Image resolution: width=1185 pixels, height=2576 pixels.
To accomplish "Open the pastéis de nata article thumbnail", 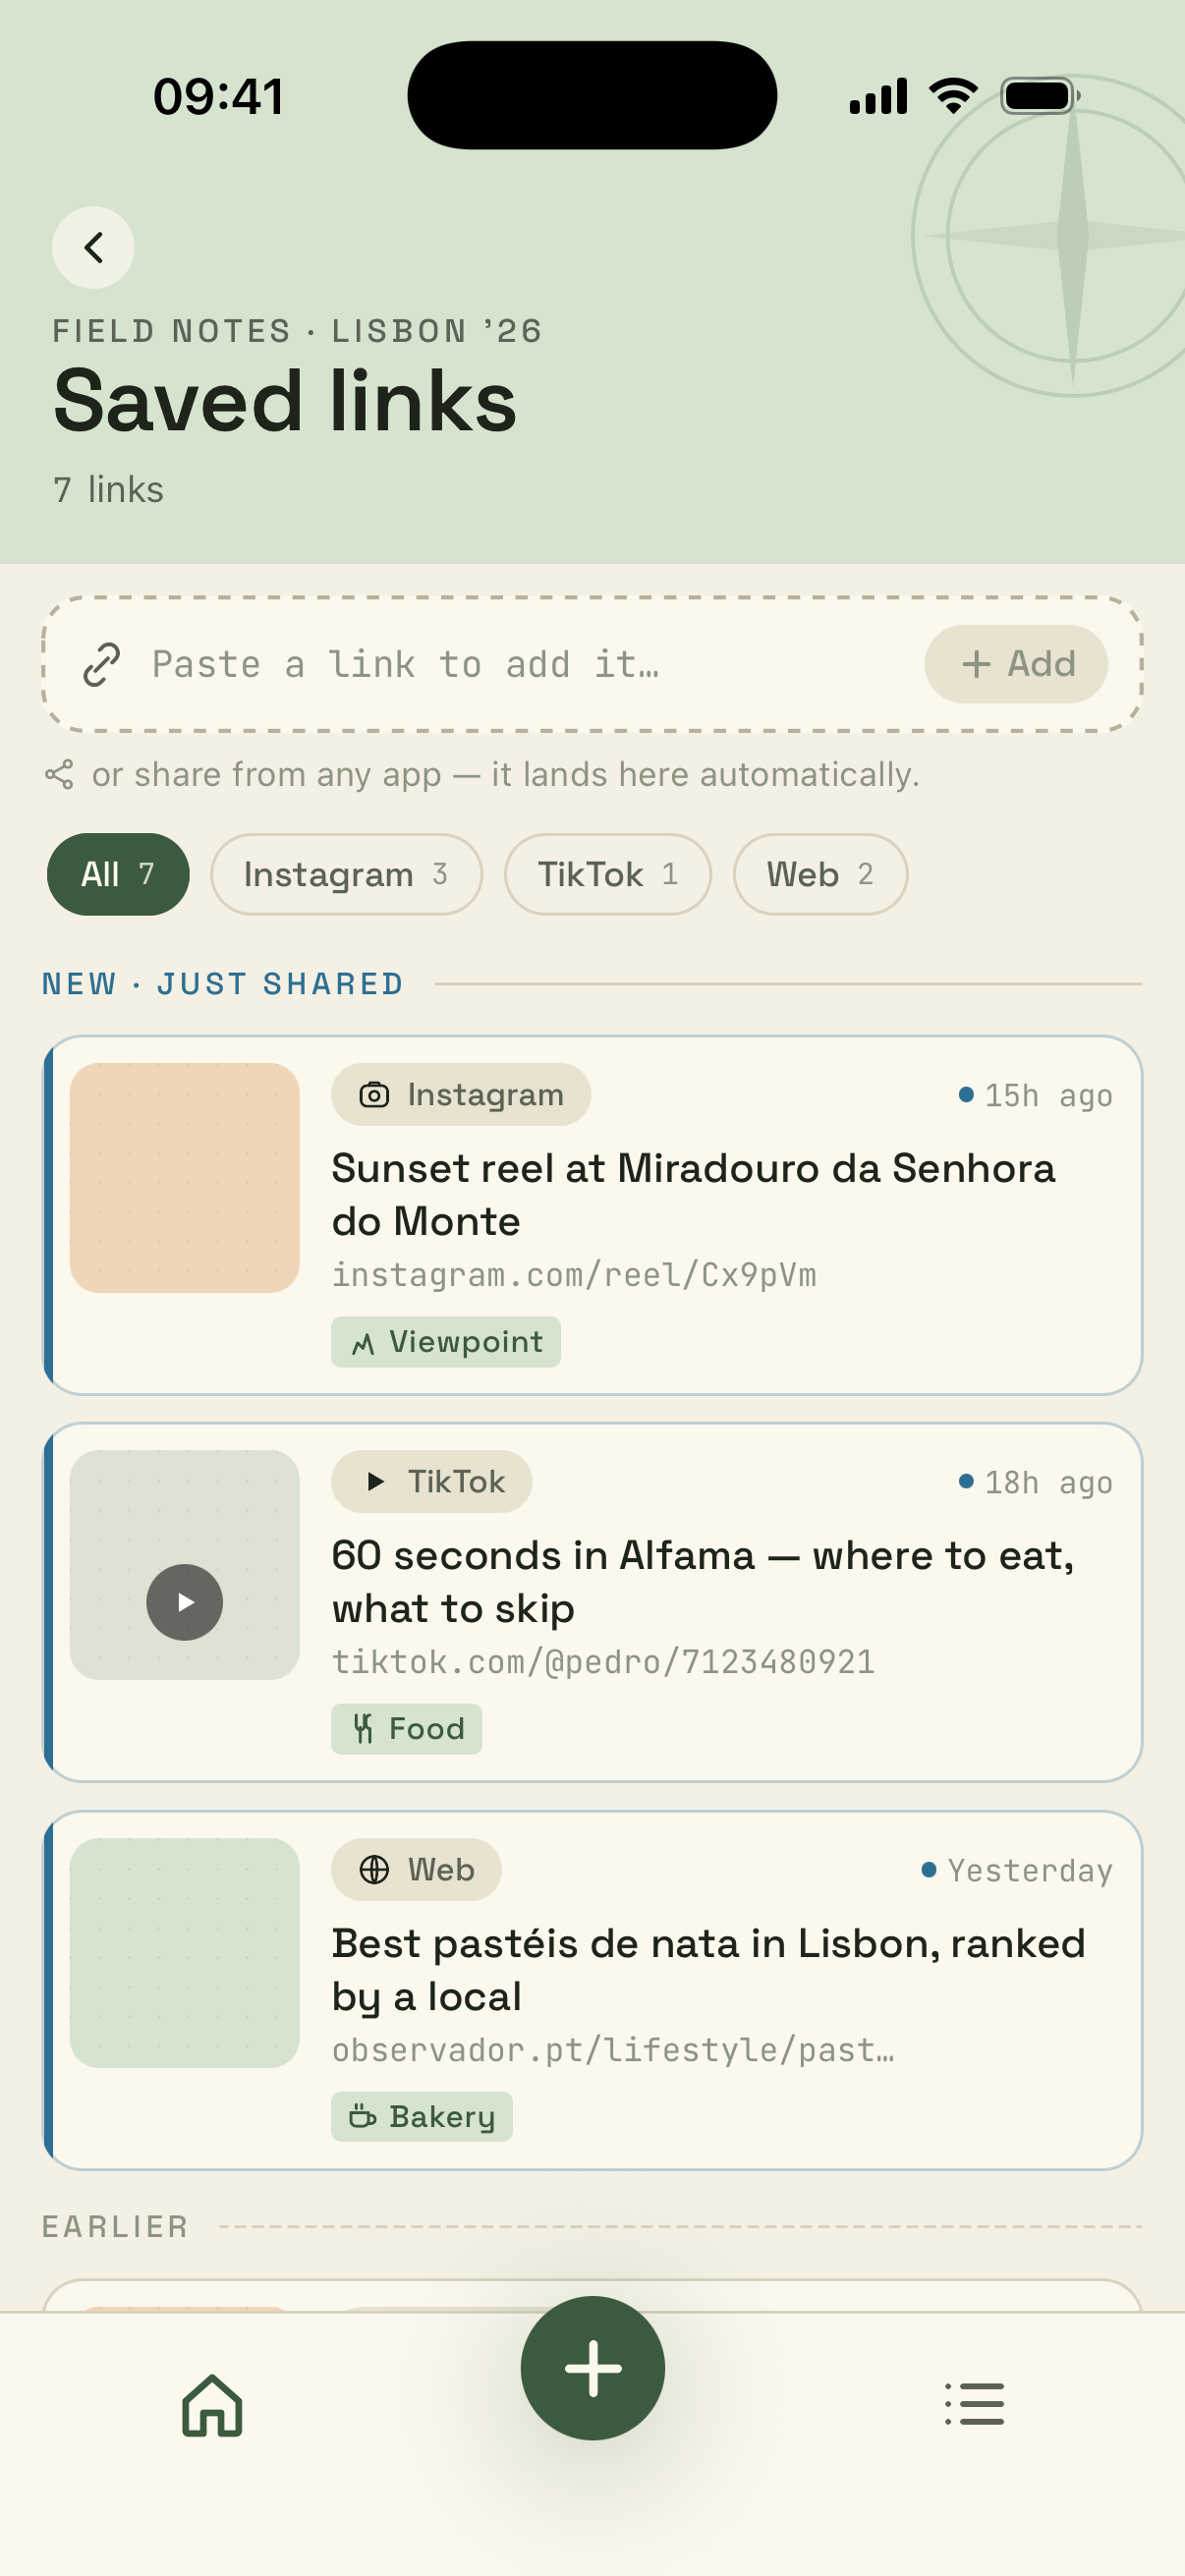I will [x=185, y=1952].
